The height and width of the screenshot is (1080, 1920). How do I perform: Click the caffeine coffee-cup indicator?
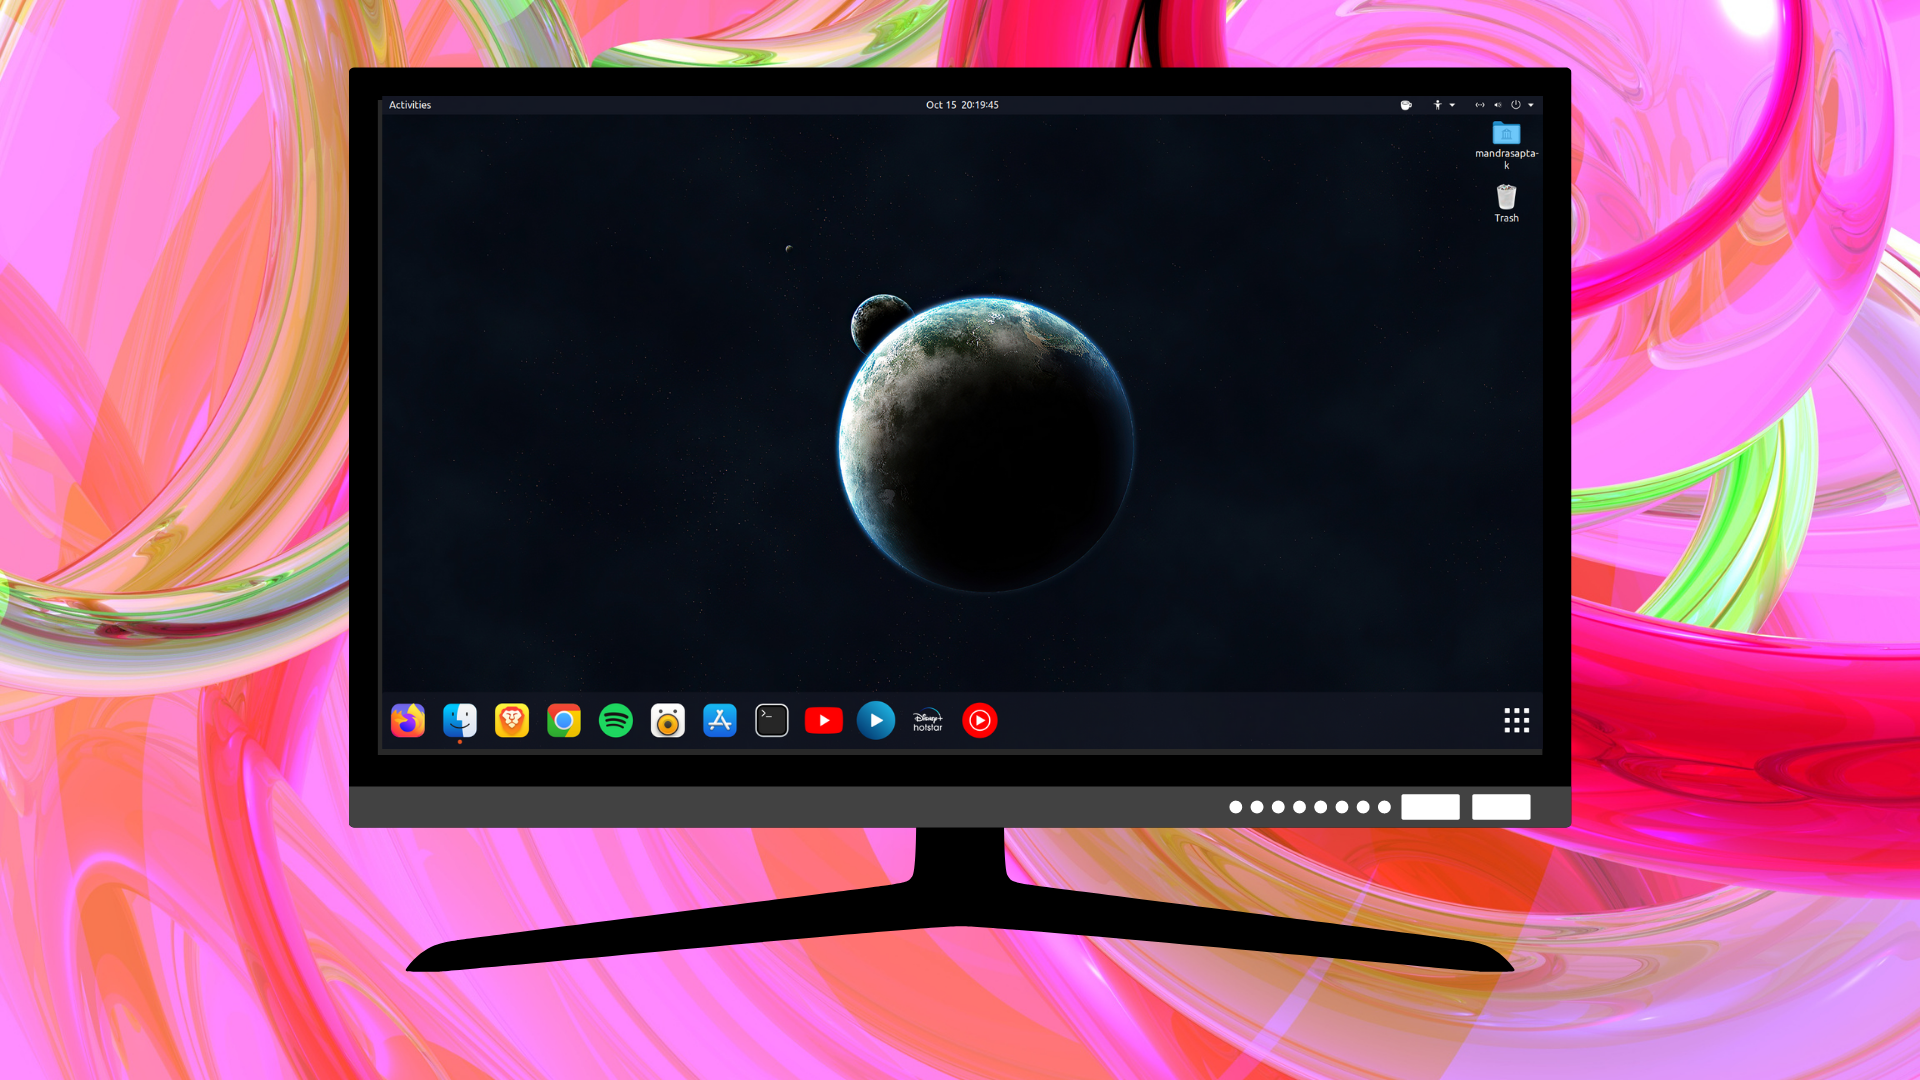point(1406,105)
